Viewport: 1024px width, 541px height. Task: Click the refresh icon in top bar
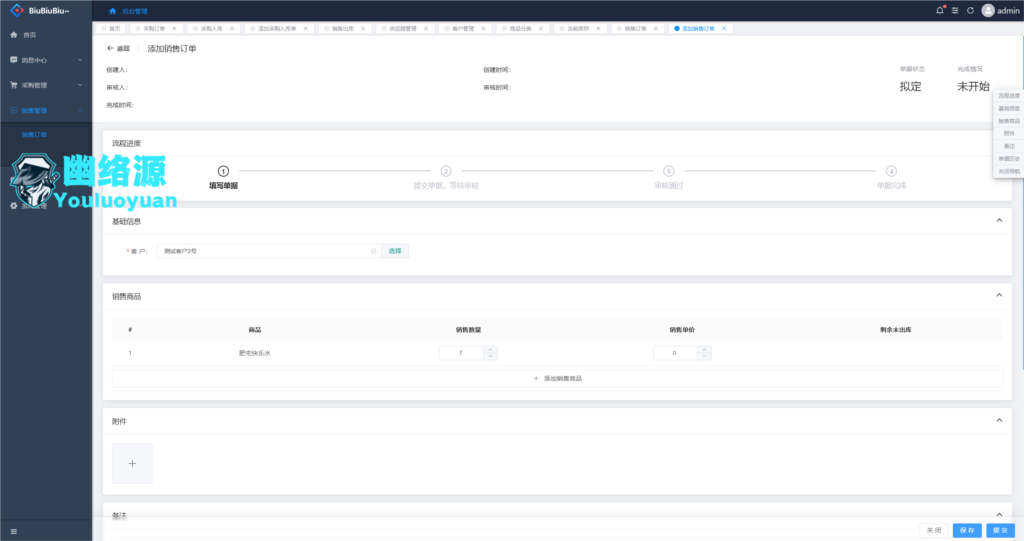coord(970,10)
